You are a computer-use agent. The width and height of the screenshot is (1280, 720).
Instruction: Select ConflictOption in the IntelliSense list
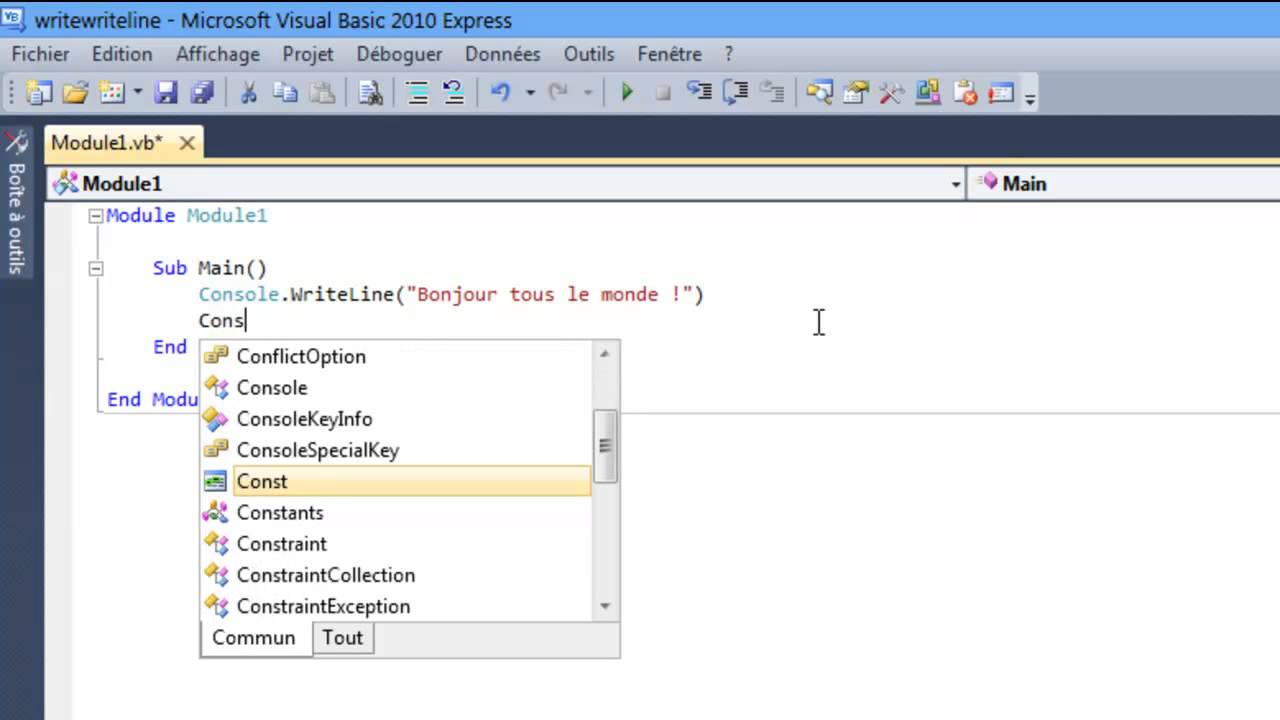coord(396,356)
